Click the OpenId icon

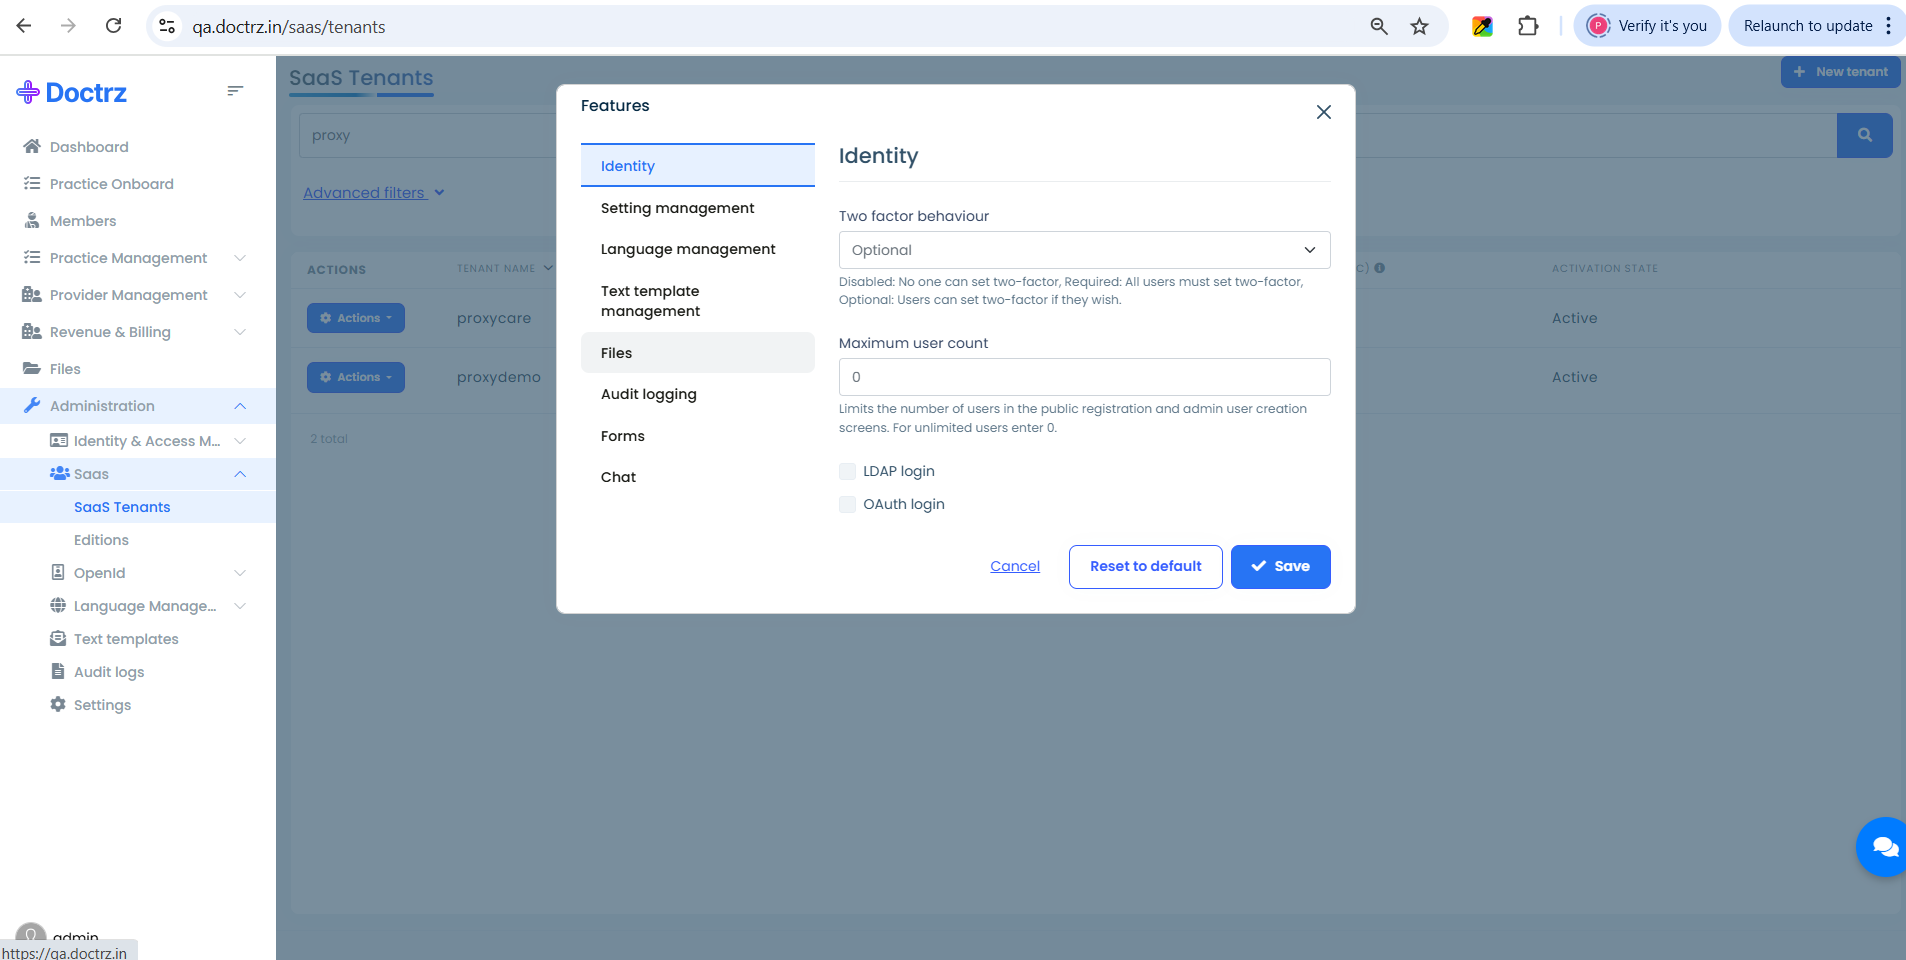[58, 573]
